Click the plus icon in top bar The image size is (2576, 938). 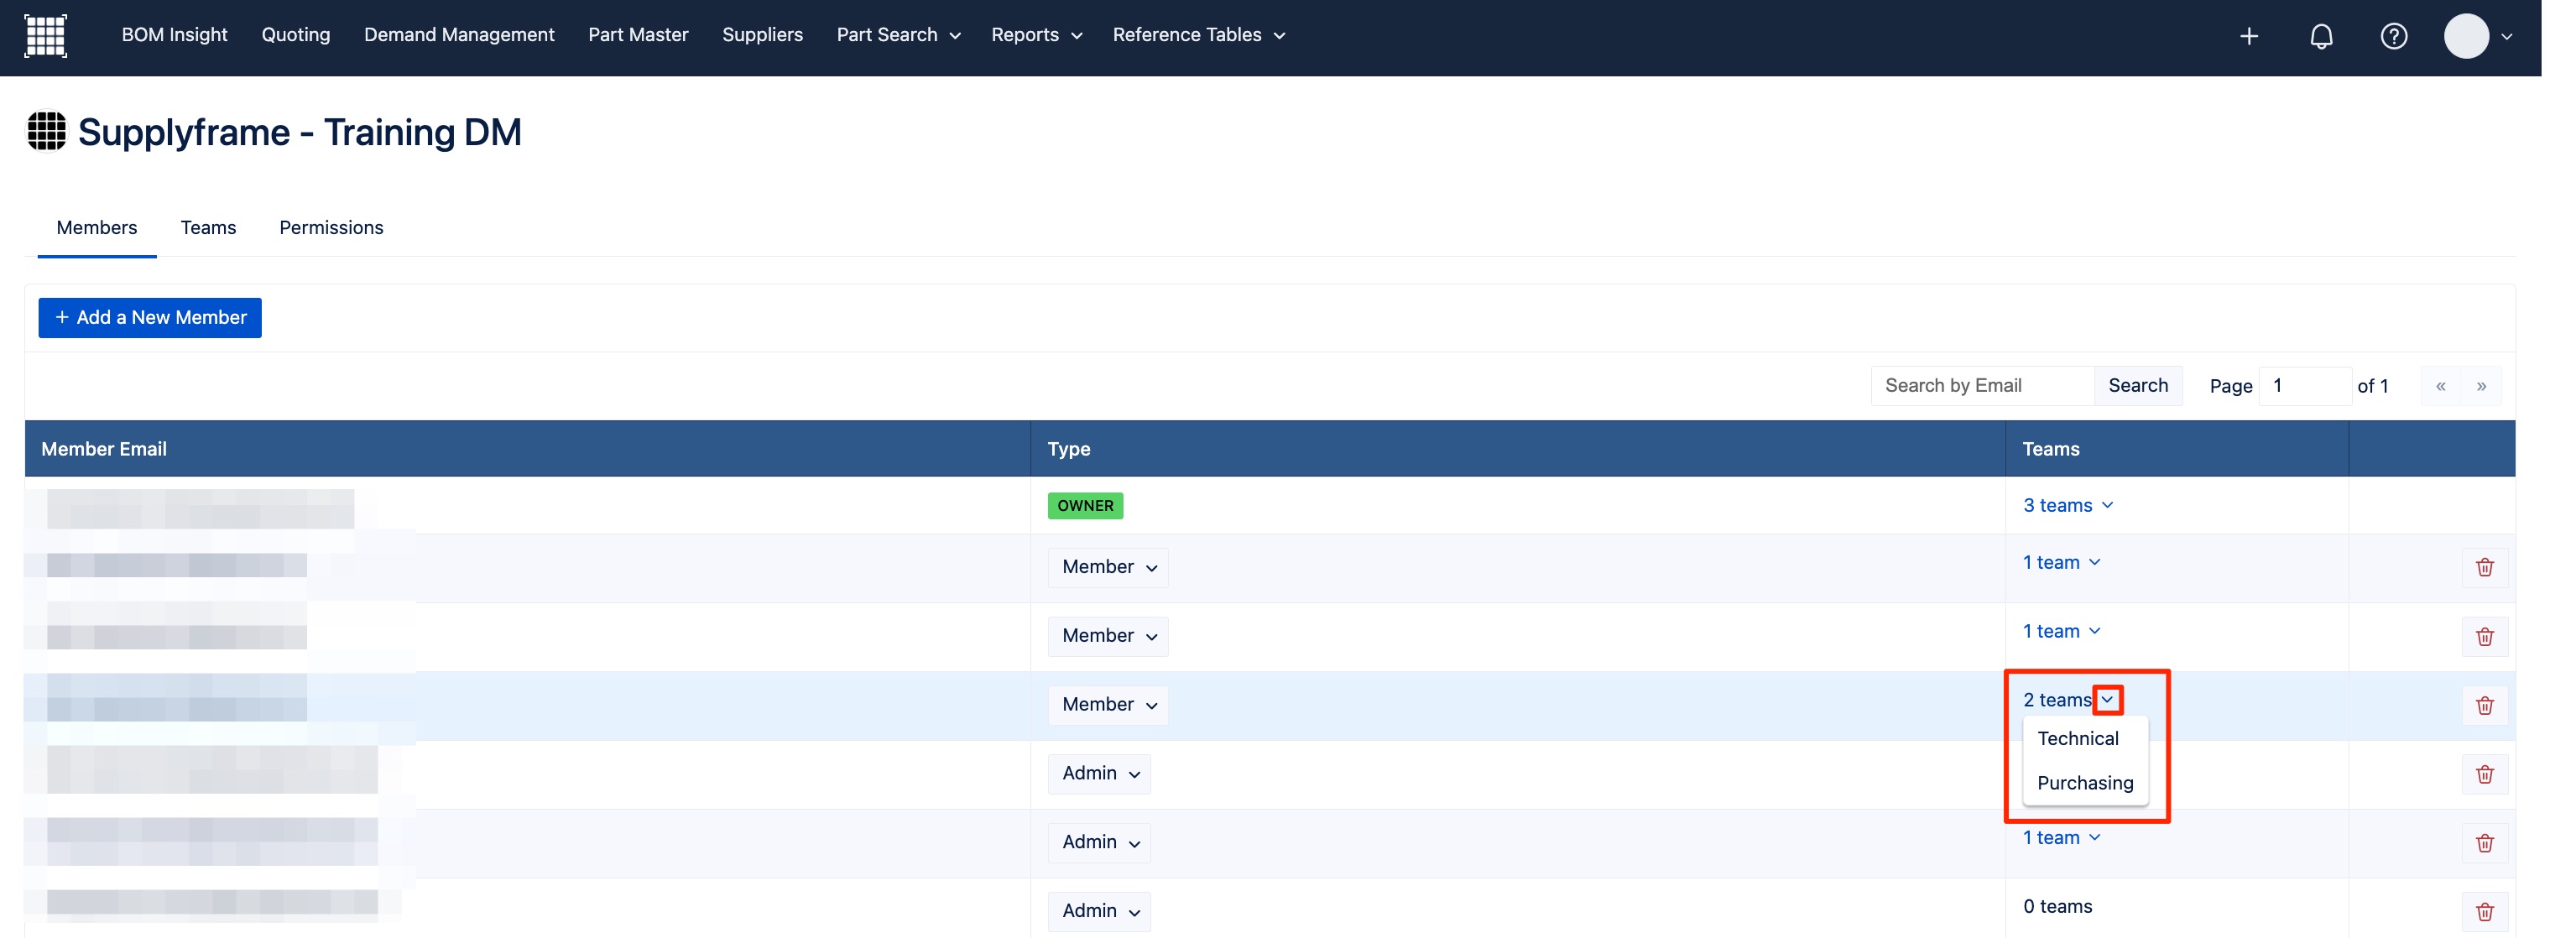click(x=2248, y=36)
